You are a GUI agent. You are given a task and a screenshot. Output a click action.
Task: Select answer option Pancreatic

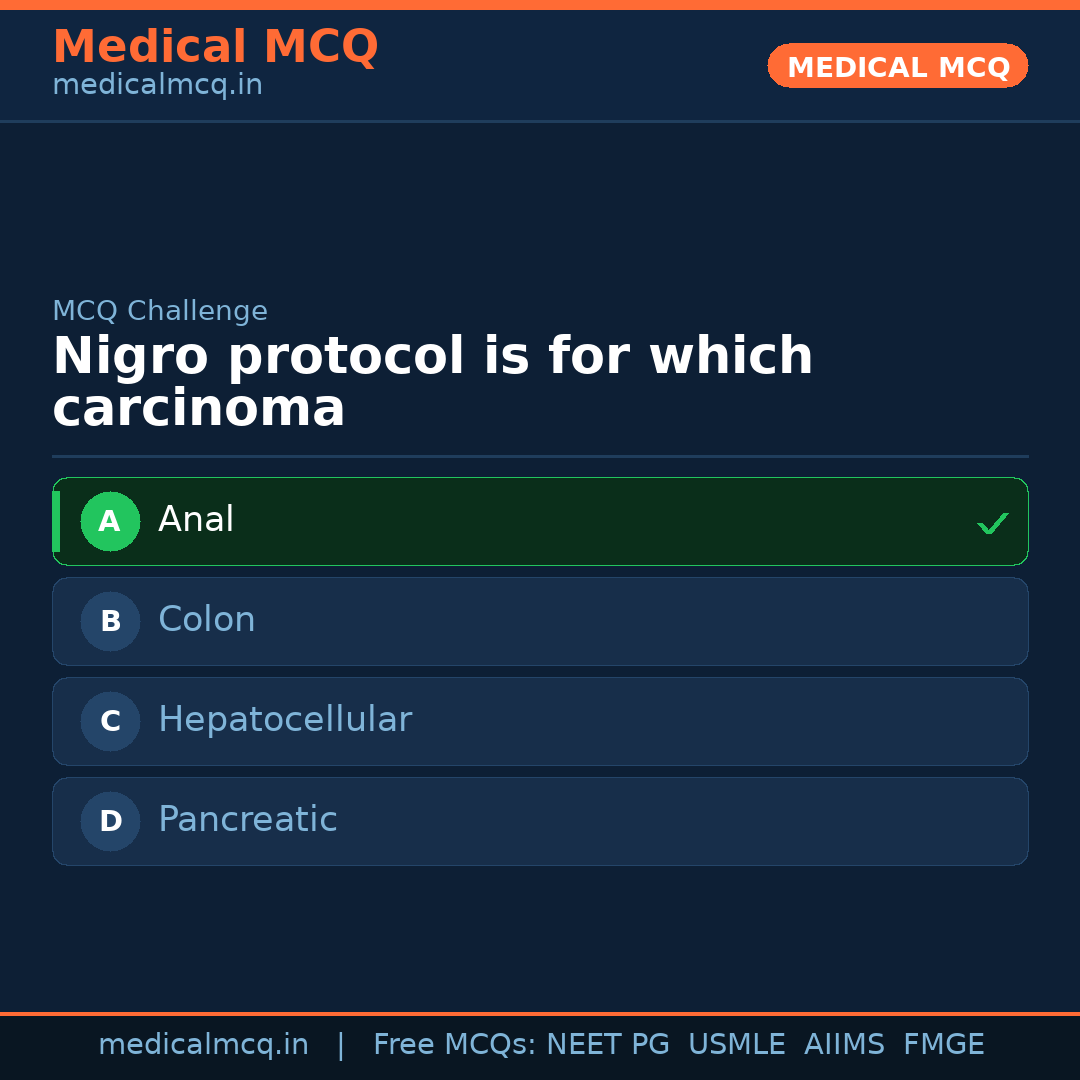pyautogui.click(x=540, y=821)
